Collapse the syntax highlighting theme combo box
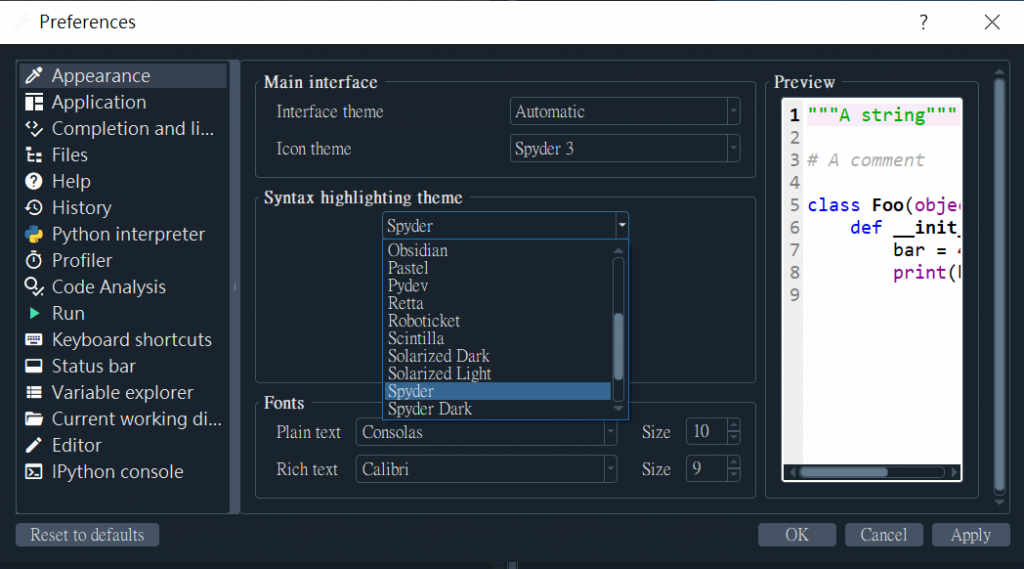The width and height of the screenshot is (1024, 569). (505, 225)
